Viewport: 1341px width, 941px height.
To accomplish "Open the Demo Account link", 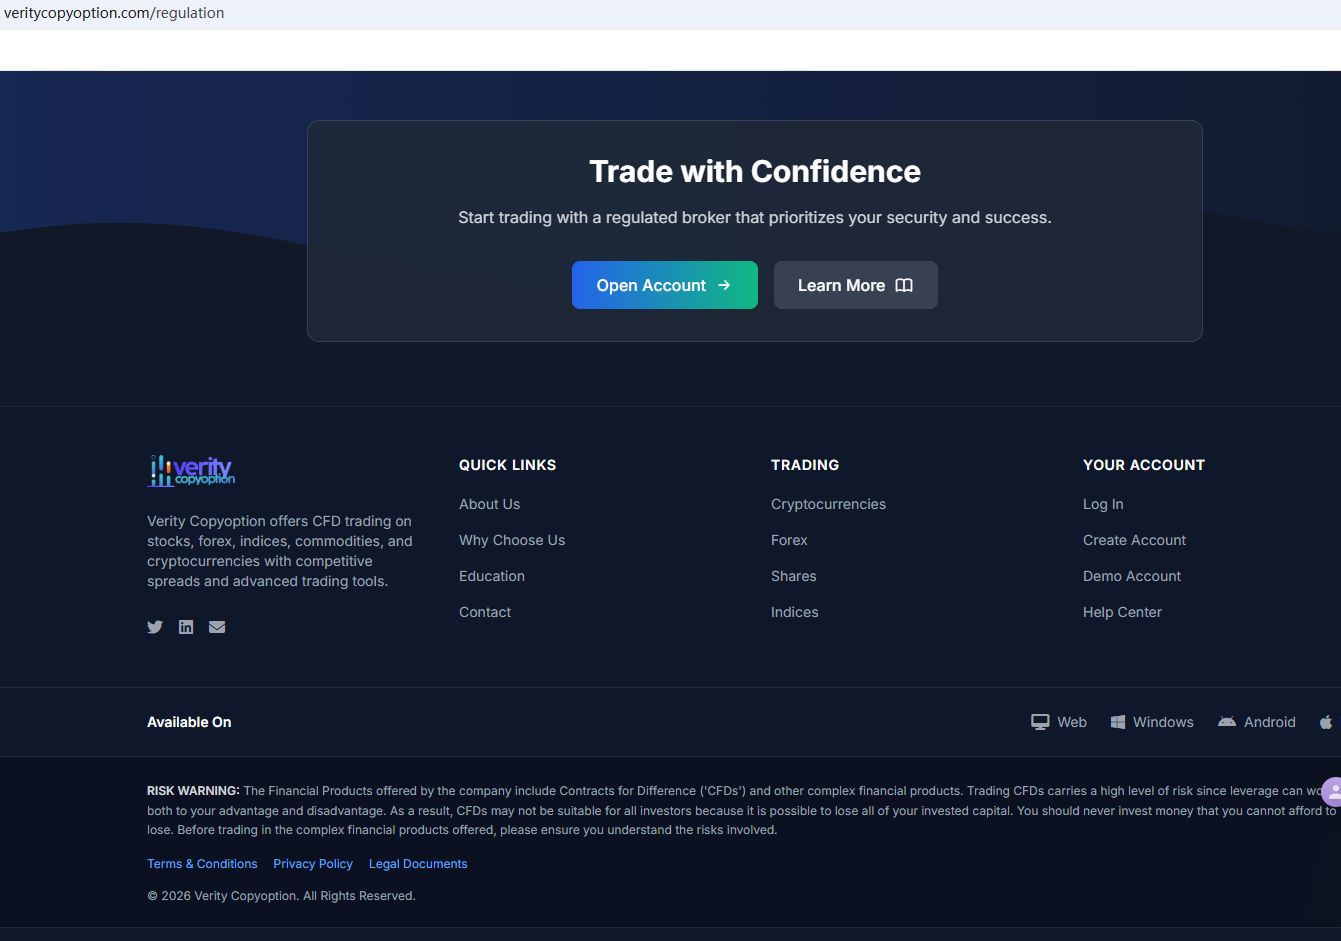I will (x=1132, y=576).
